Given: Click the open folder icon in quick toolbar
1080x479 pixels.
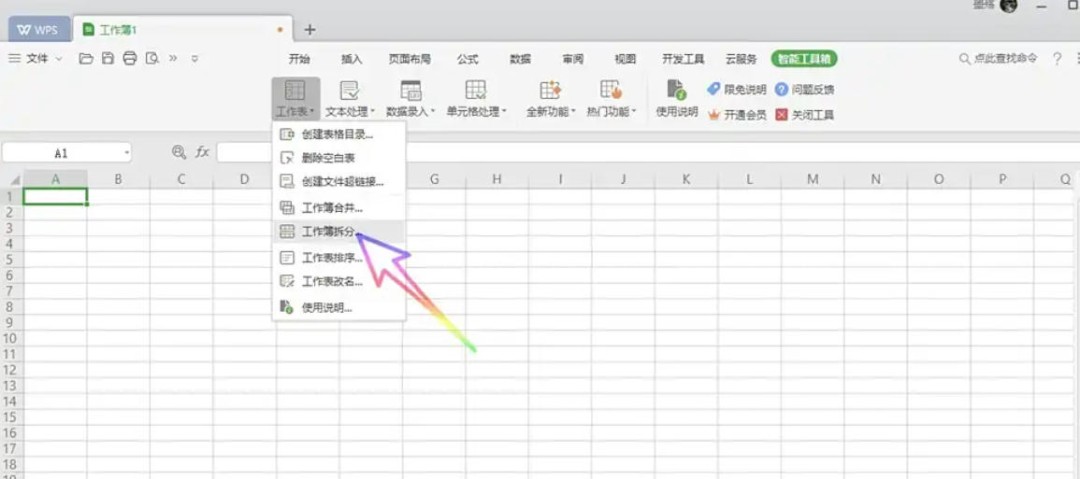Looking at the screenshot, I should (86, 59).
